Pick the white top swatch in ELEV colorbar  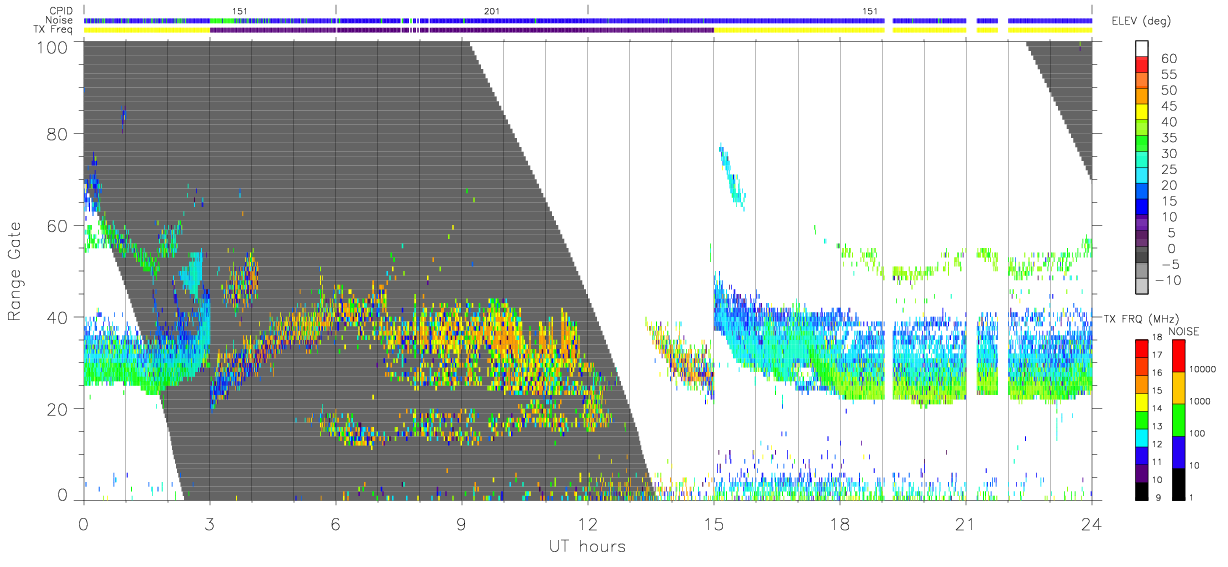pos(1143,50)
